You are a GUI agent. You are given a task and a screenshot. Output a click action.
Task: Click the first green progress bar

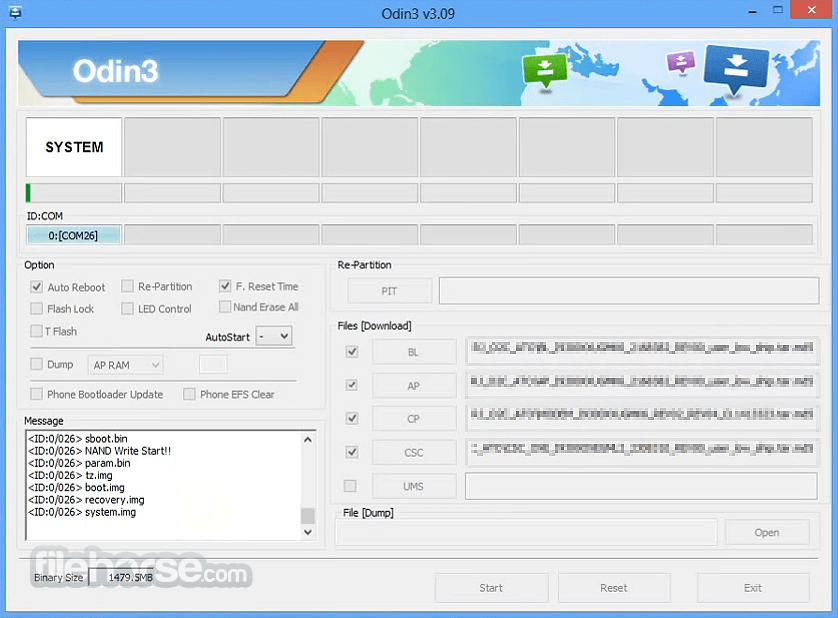click(74, 193)
